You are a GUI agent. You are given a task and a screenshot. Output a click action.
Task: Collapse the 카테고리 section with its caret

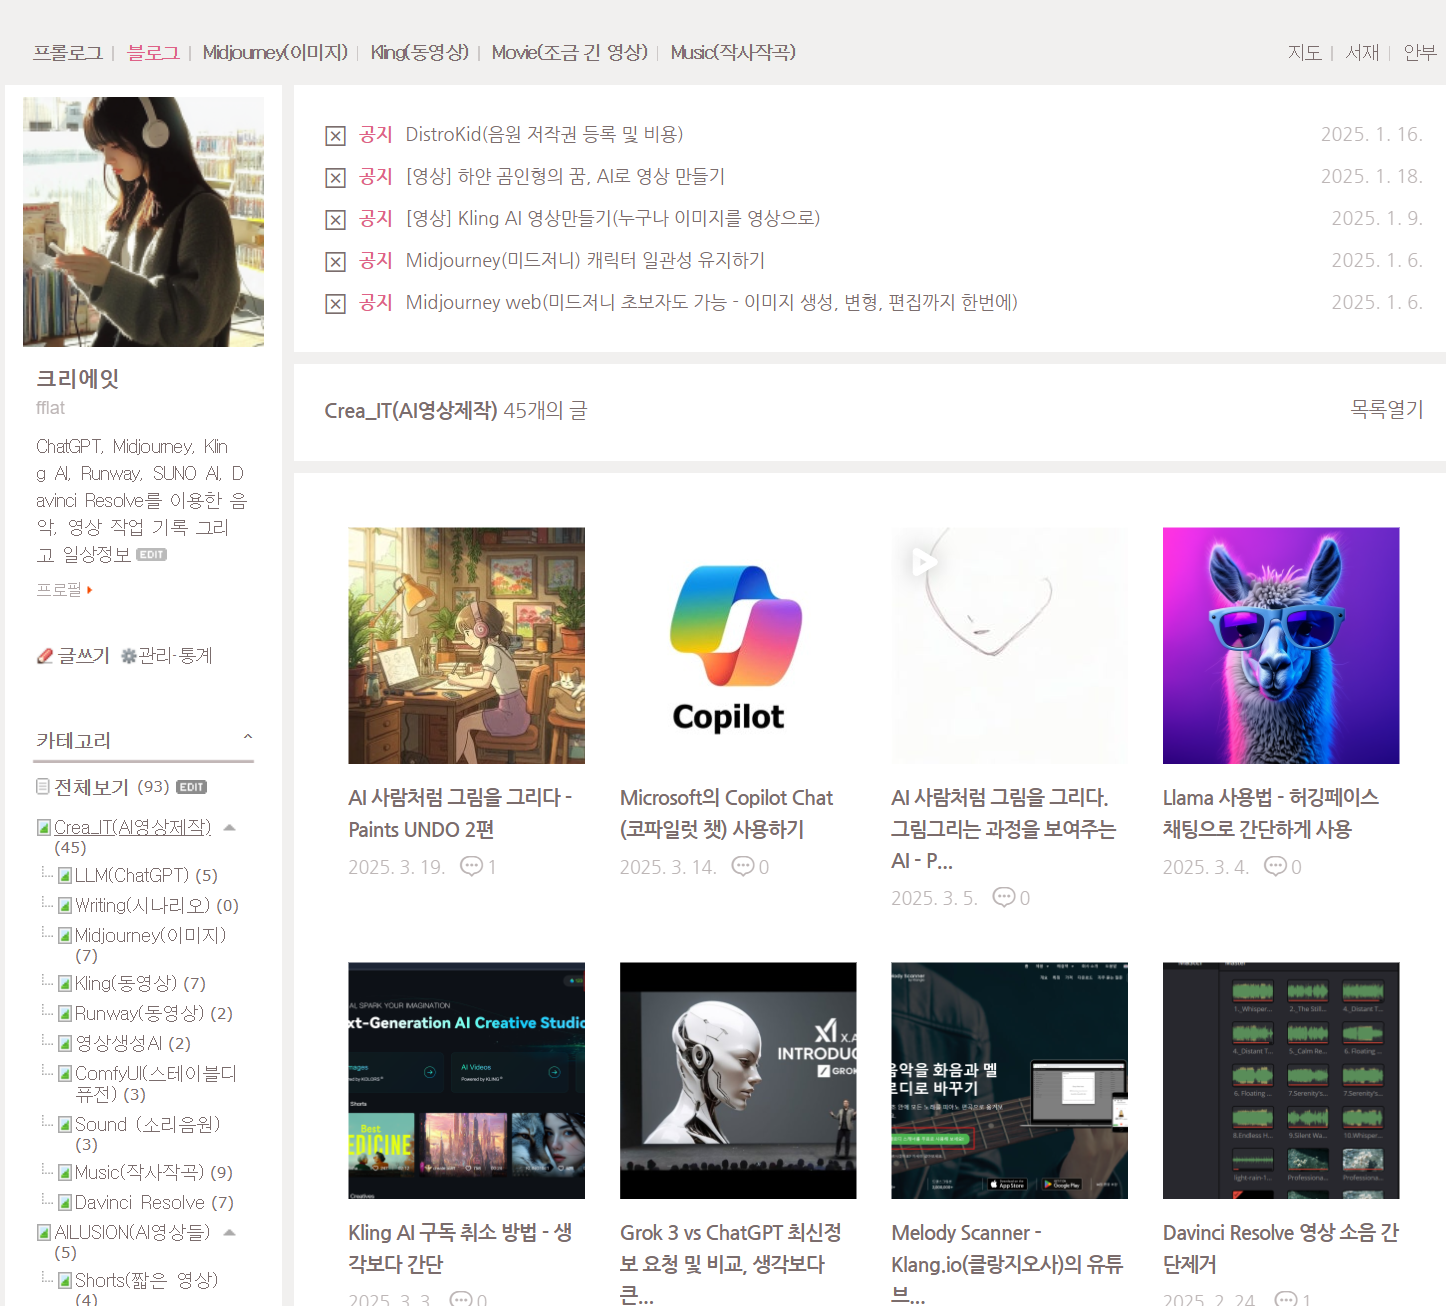click(x=248, y=738)
